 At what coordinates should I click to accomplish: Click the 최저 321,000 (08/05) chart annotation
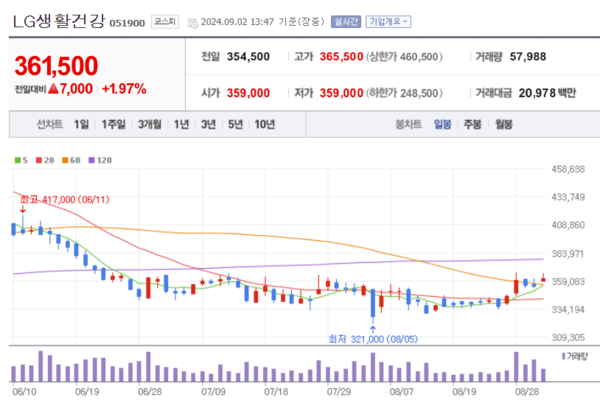373,339
